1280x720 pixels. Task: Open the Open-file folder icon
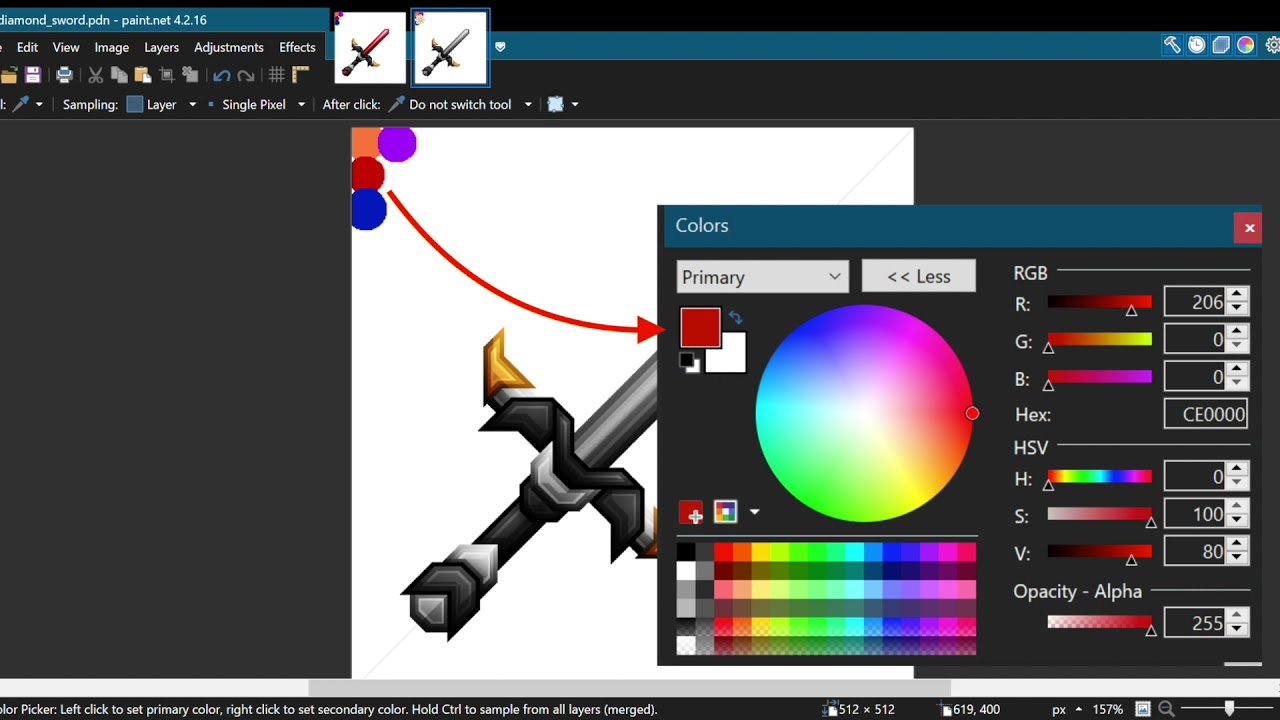[9, 75]
